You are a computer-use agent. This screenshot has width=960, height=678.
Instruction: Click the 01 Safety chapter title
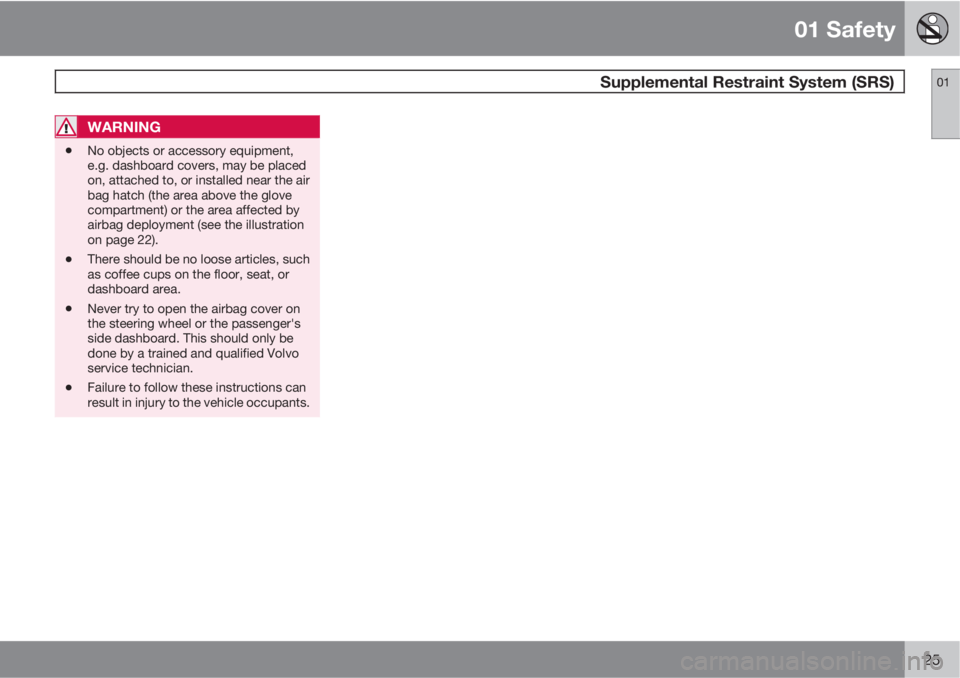[x=844, y=29]
